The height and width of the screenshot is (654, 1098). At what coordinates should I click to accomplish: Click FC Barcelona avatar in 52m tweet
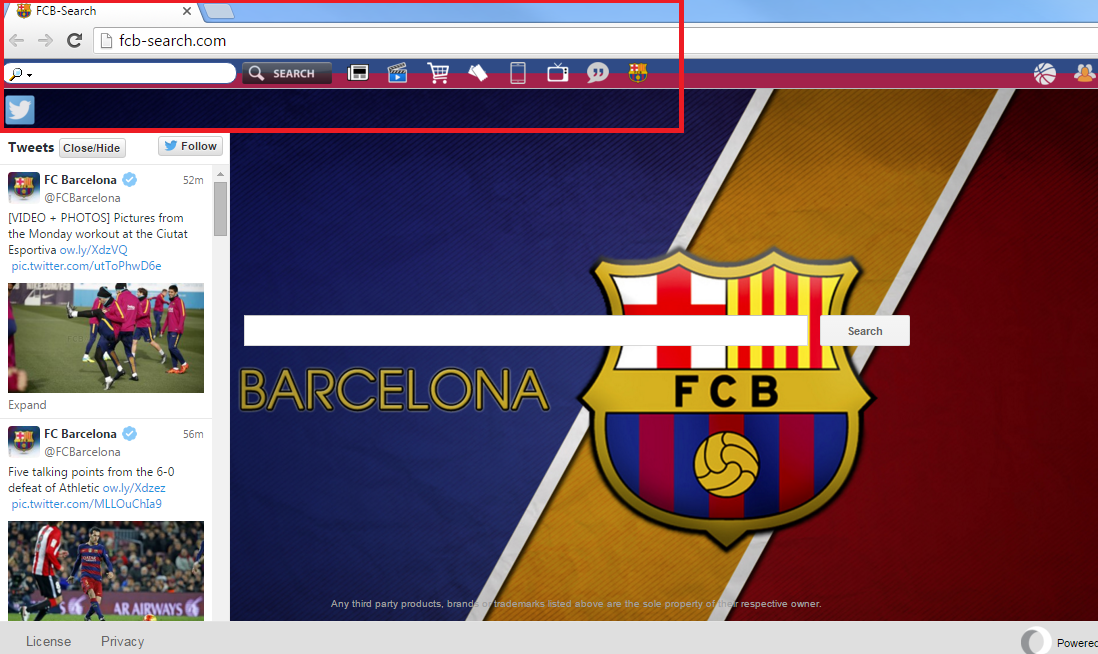pyautogui.click(x=23, y=187)
